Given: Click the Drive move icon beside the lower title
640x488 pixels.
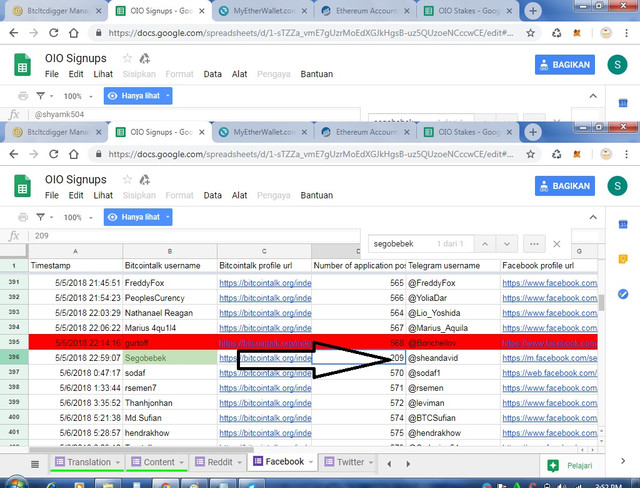Looking at the screenshot, I should 144,180.
